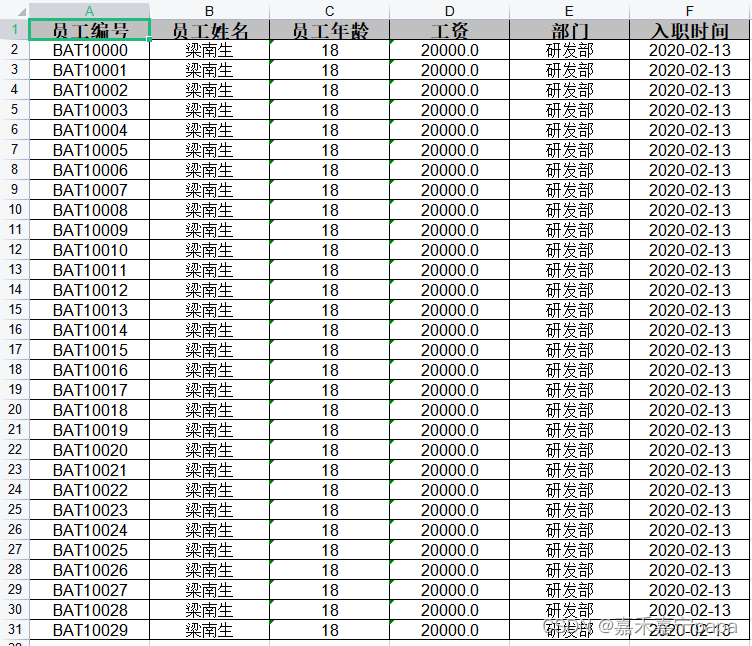Click cell BAT10010
Screen dimensions: 752x646
click(x=90, y=250)
